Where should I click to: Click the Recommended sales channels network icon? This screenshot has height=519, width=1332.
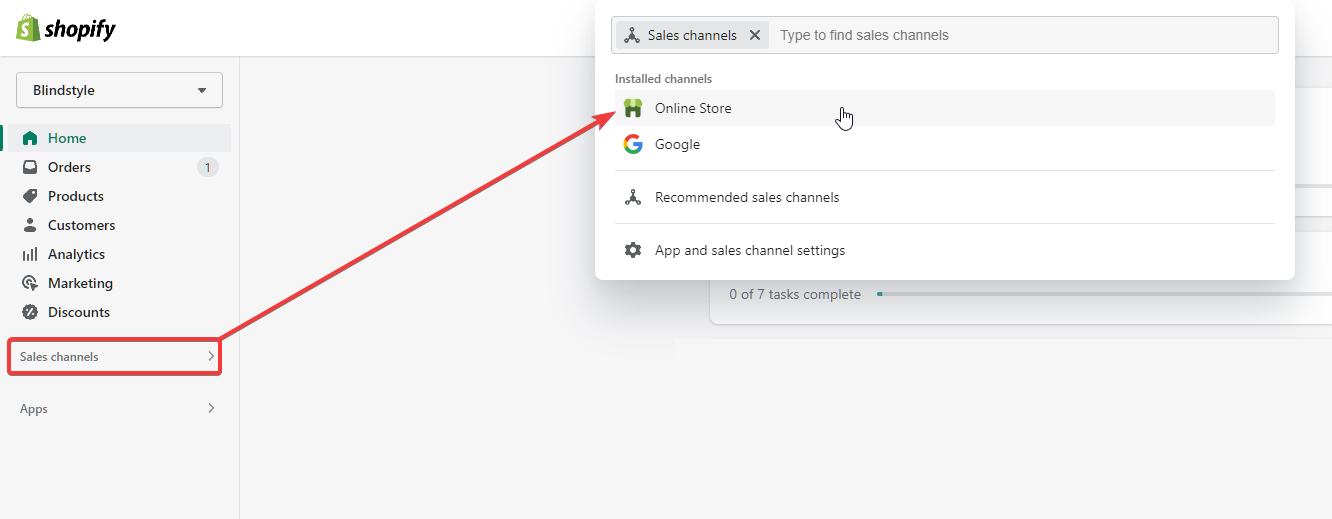633,197
